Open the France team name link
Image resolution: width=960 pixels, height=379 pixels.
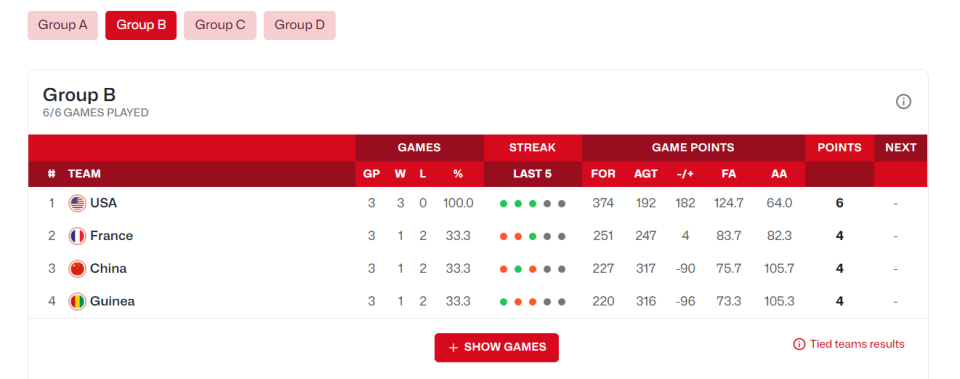pos(111,236)
